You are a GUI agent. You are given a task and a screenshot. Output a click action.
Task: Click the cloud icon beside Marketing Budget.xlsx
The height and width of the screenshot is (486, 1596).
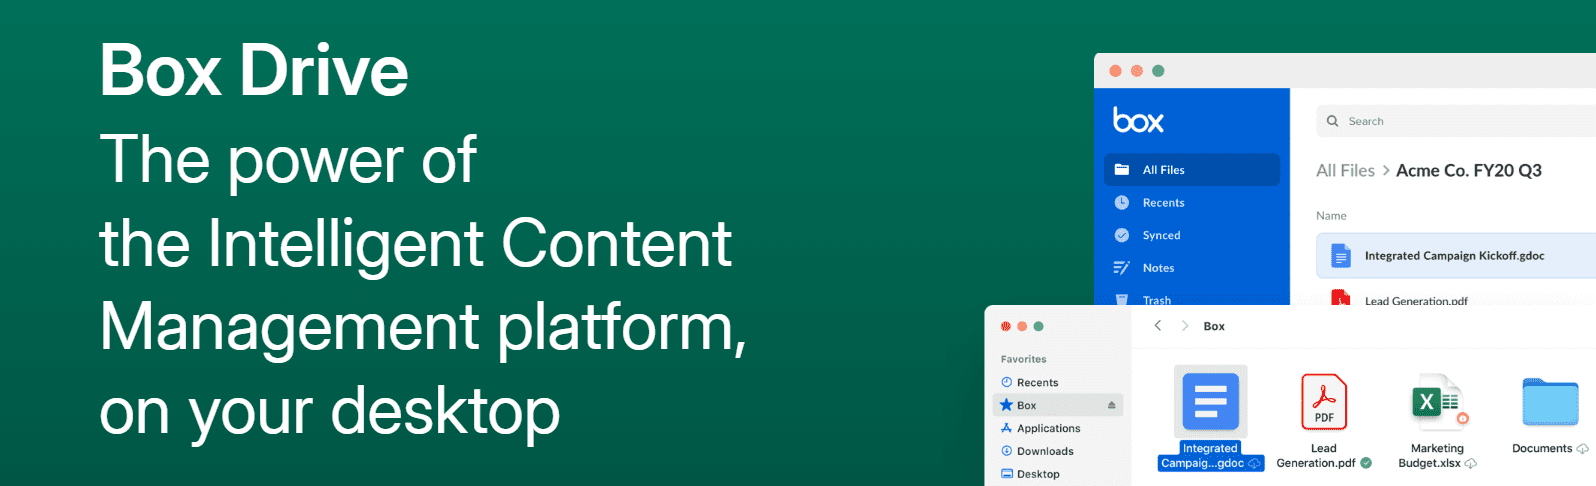click(1471, 464)
